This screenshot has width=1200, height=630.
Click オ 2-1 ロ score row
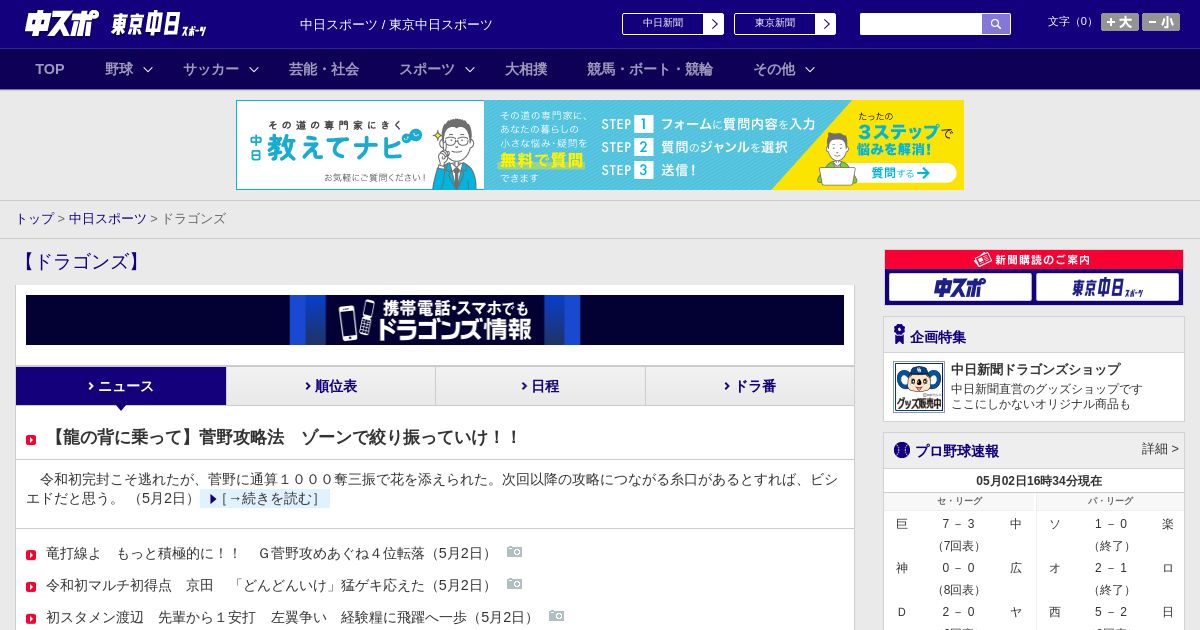(1111, 568)
